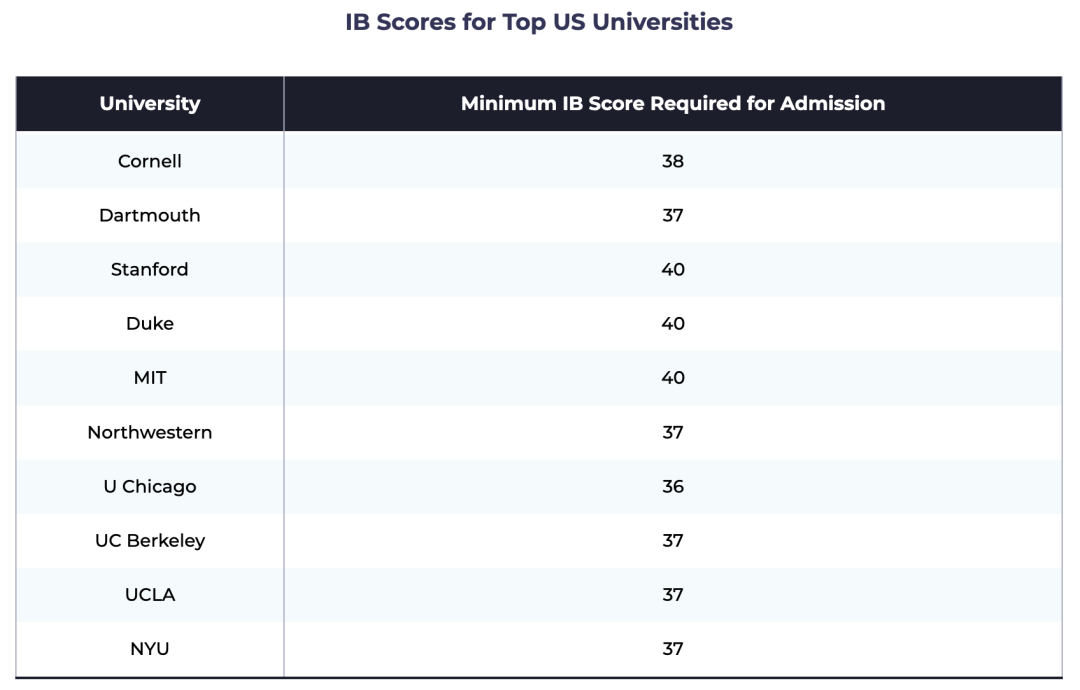Click Cornell's score of 38
1080x690 pixels.
pos(673,161)
